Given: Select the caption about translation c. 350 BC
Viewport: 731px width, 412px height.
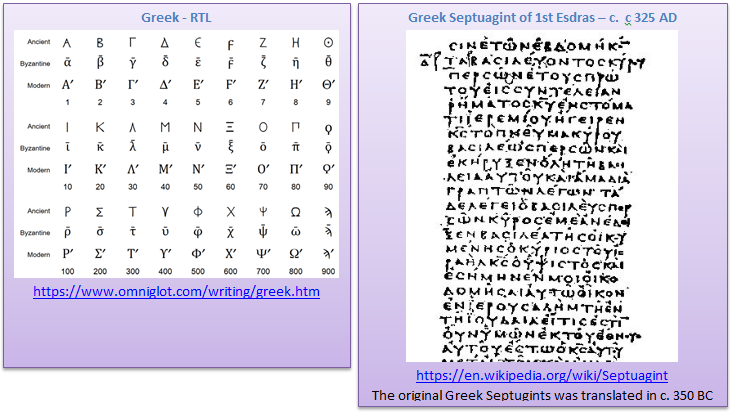Looking at the screenshot, I should click(542, 395).
